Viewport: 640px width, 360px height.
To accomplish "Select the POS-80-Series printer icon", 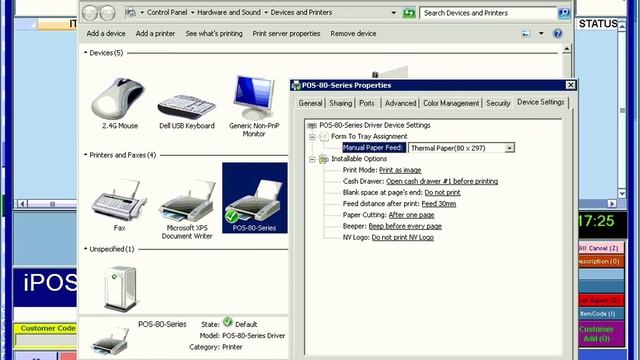I will click(x=254, y=201).
